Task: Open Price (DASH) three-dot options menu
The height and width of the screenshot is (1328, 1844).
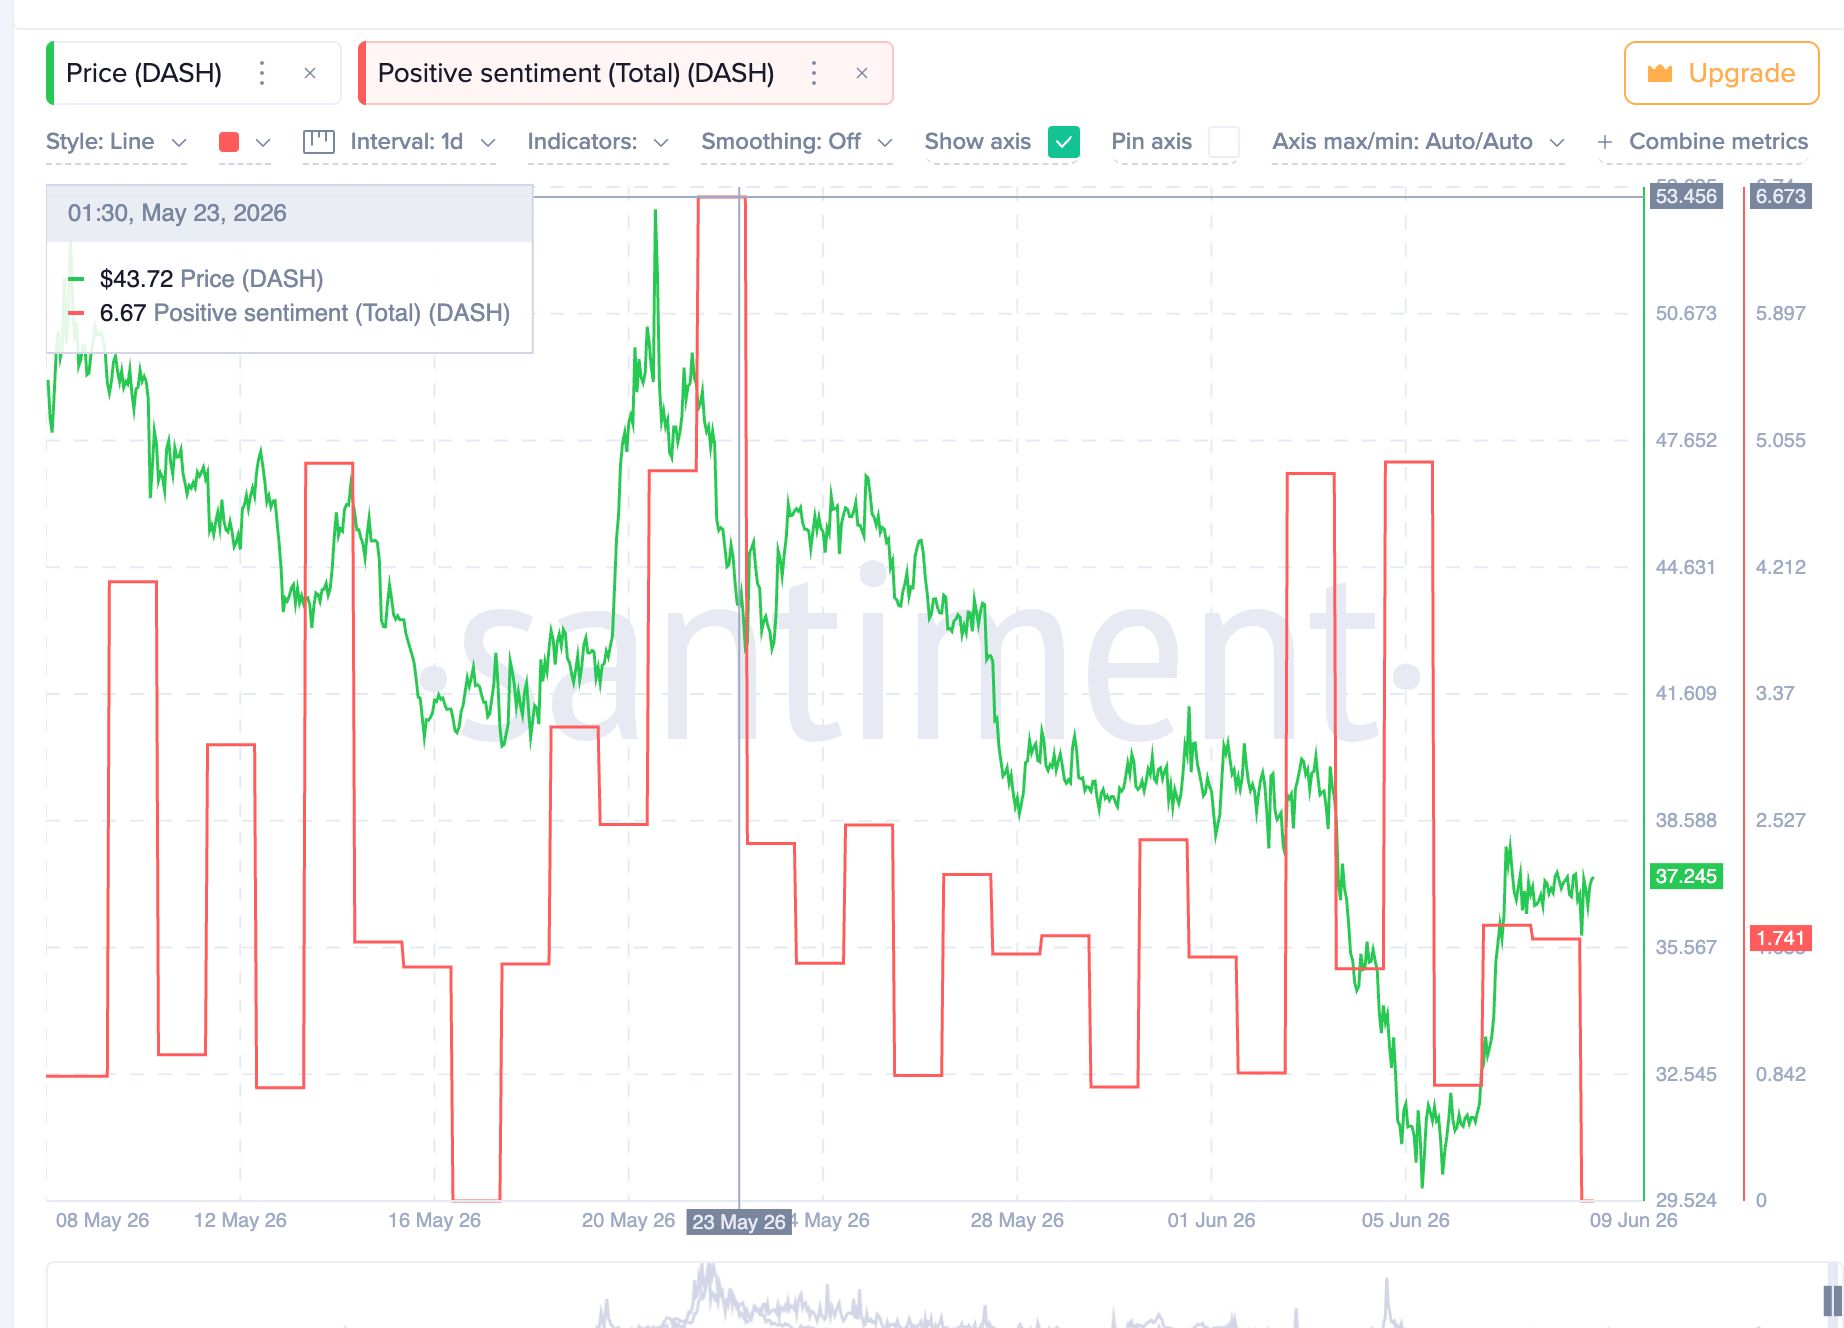Action: point(262,73)
